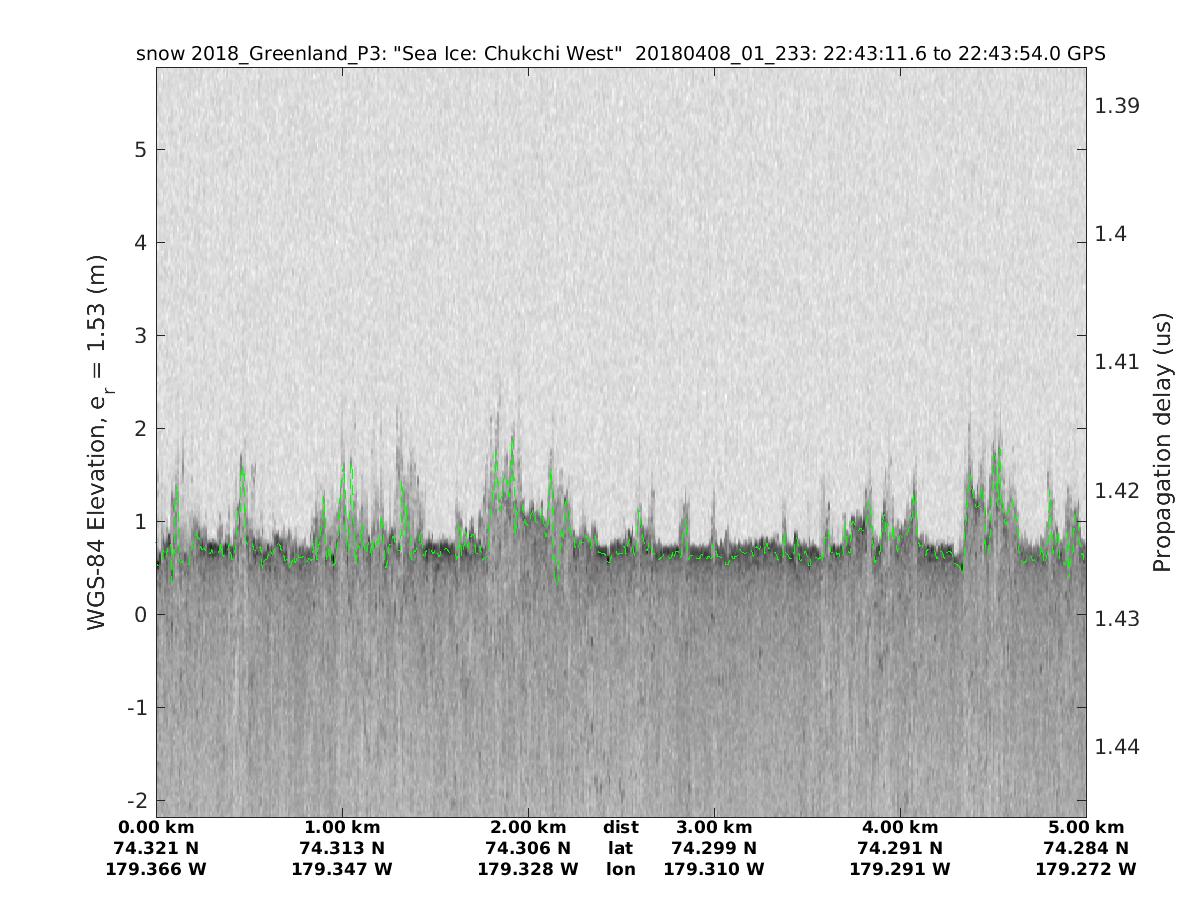Click the 1.43 propagation delay tick label

pyautogui.click(x=1118, y=619)
